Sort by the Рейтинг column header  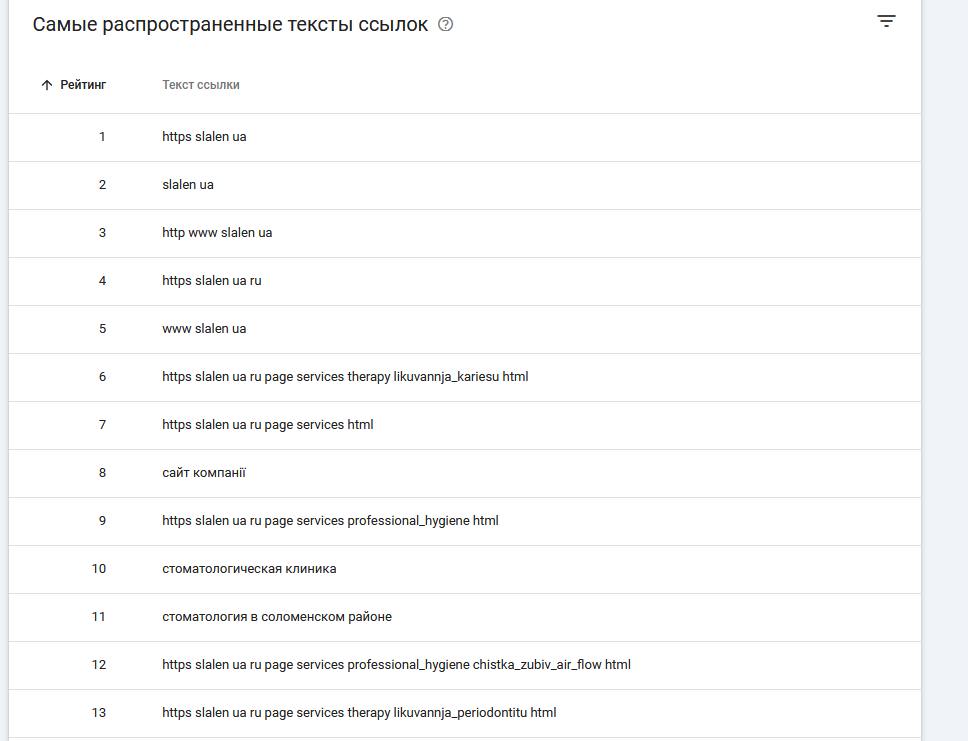click(83, 85)
